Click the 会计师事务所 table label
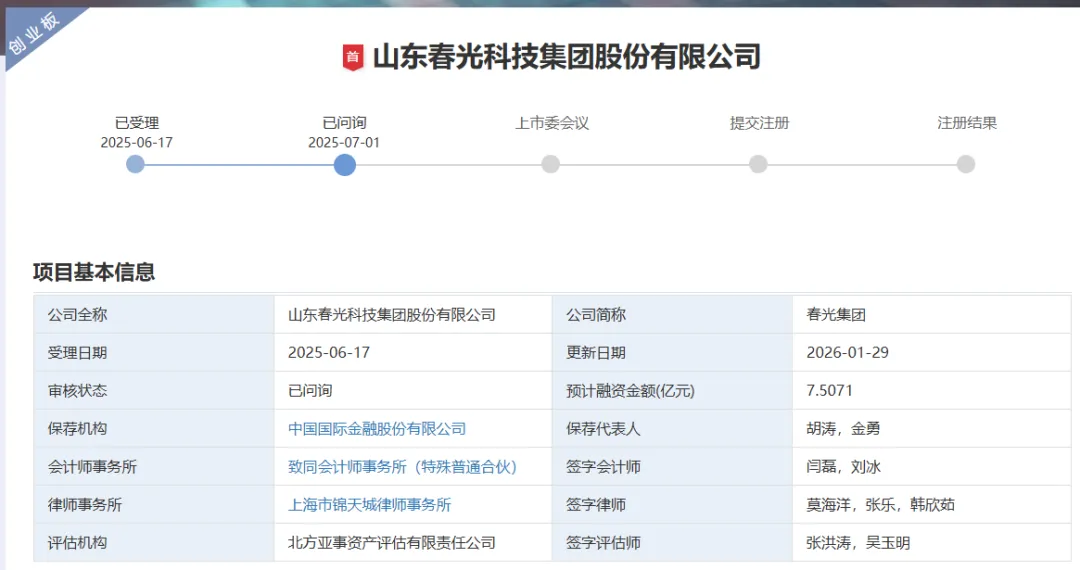Image resolution: width=1080 pixels, height=570 pixels. (x=92, y=467)
